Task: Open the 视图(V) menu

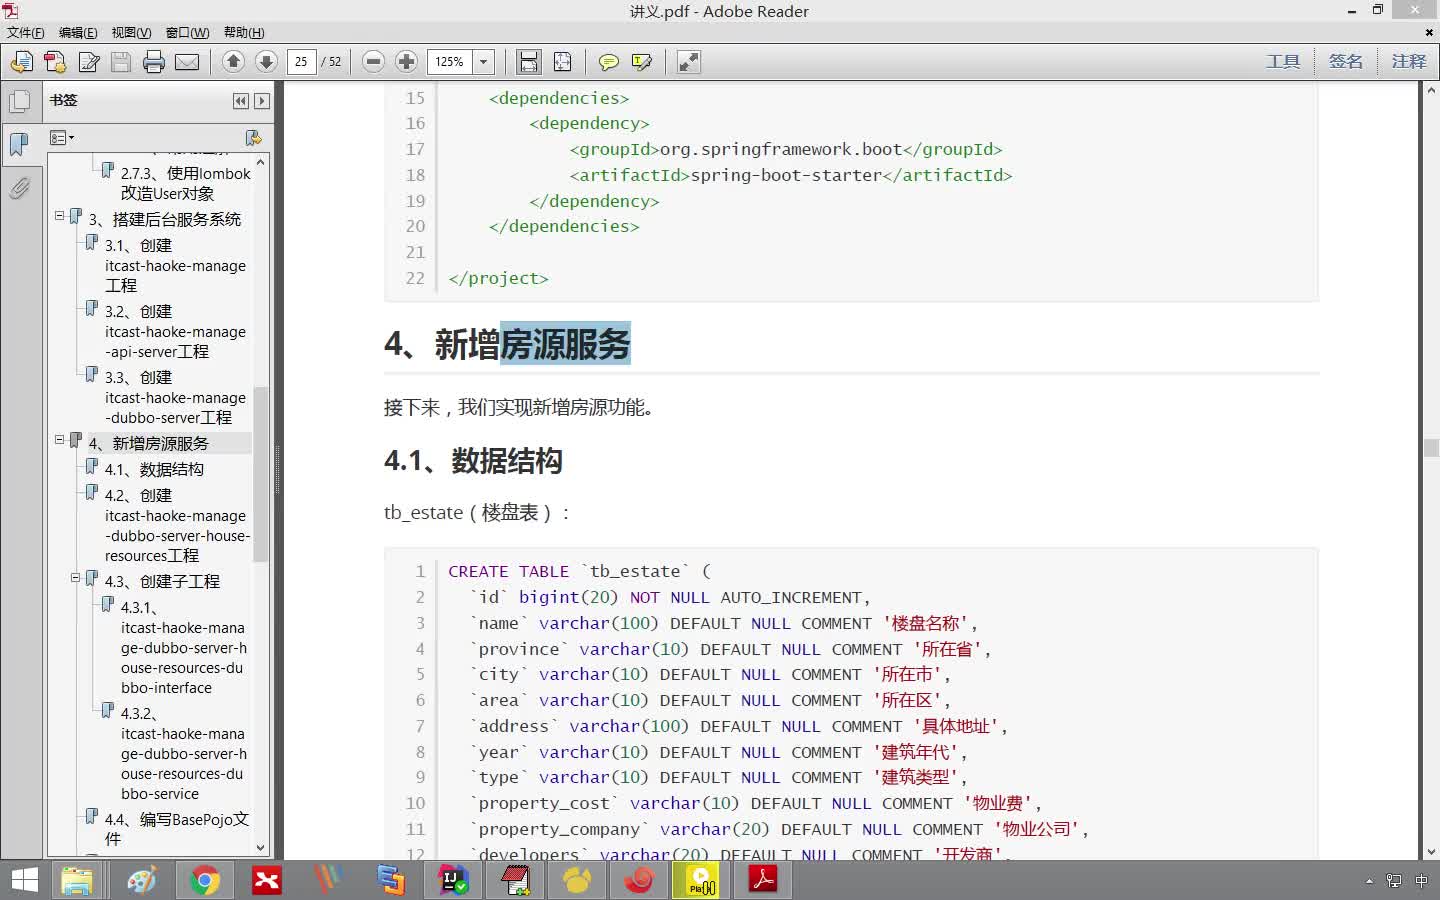Action: pos(131,32)
